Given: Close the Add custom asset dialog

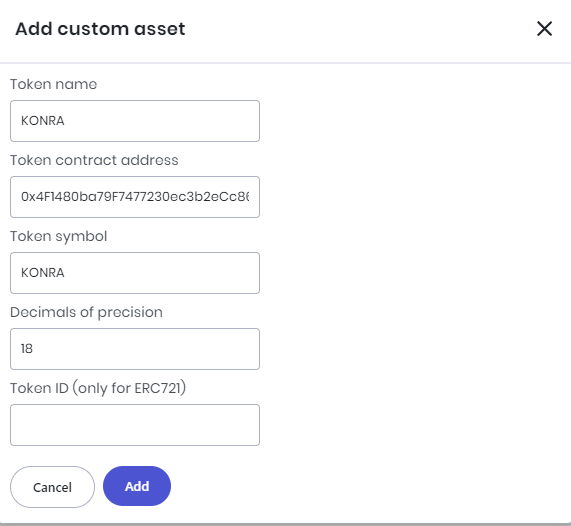Looking at the screenshot, I should pyautogui.click(x=544, y=28).
